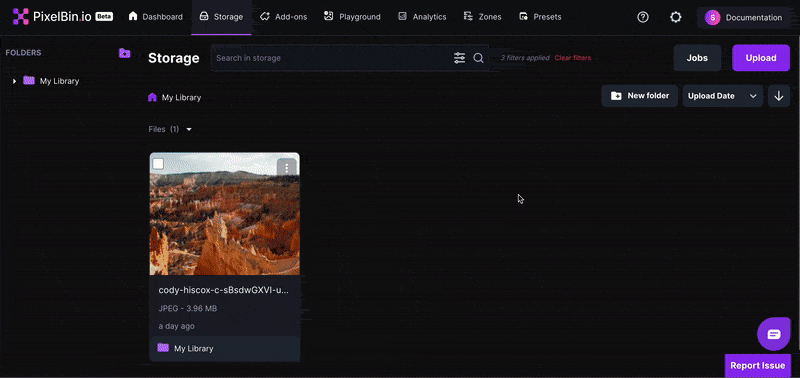Open the Dashboard tab
Viewport: 800px width, 378px height.
tap(156, 17)
